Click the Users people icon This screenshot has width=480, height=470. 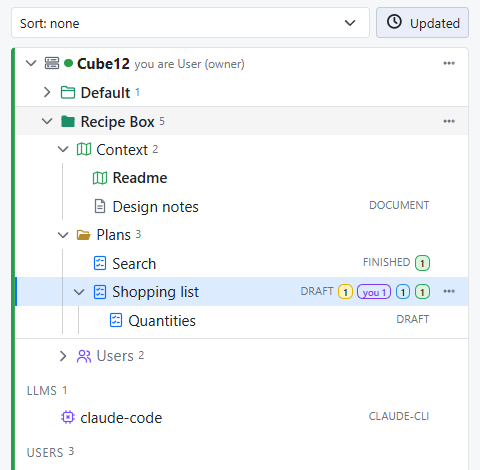tap(84, 356)
